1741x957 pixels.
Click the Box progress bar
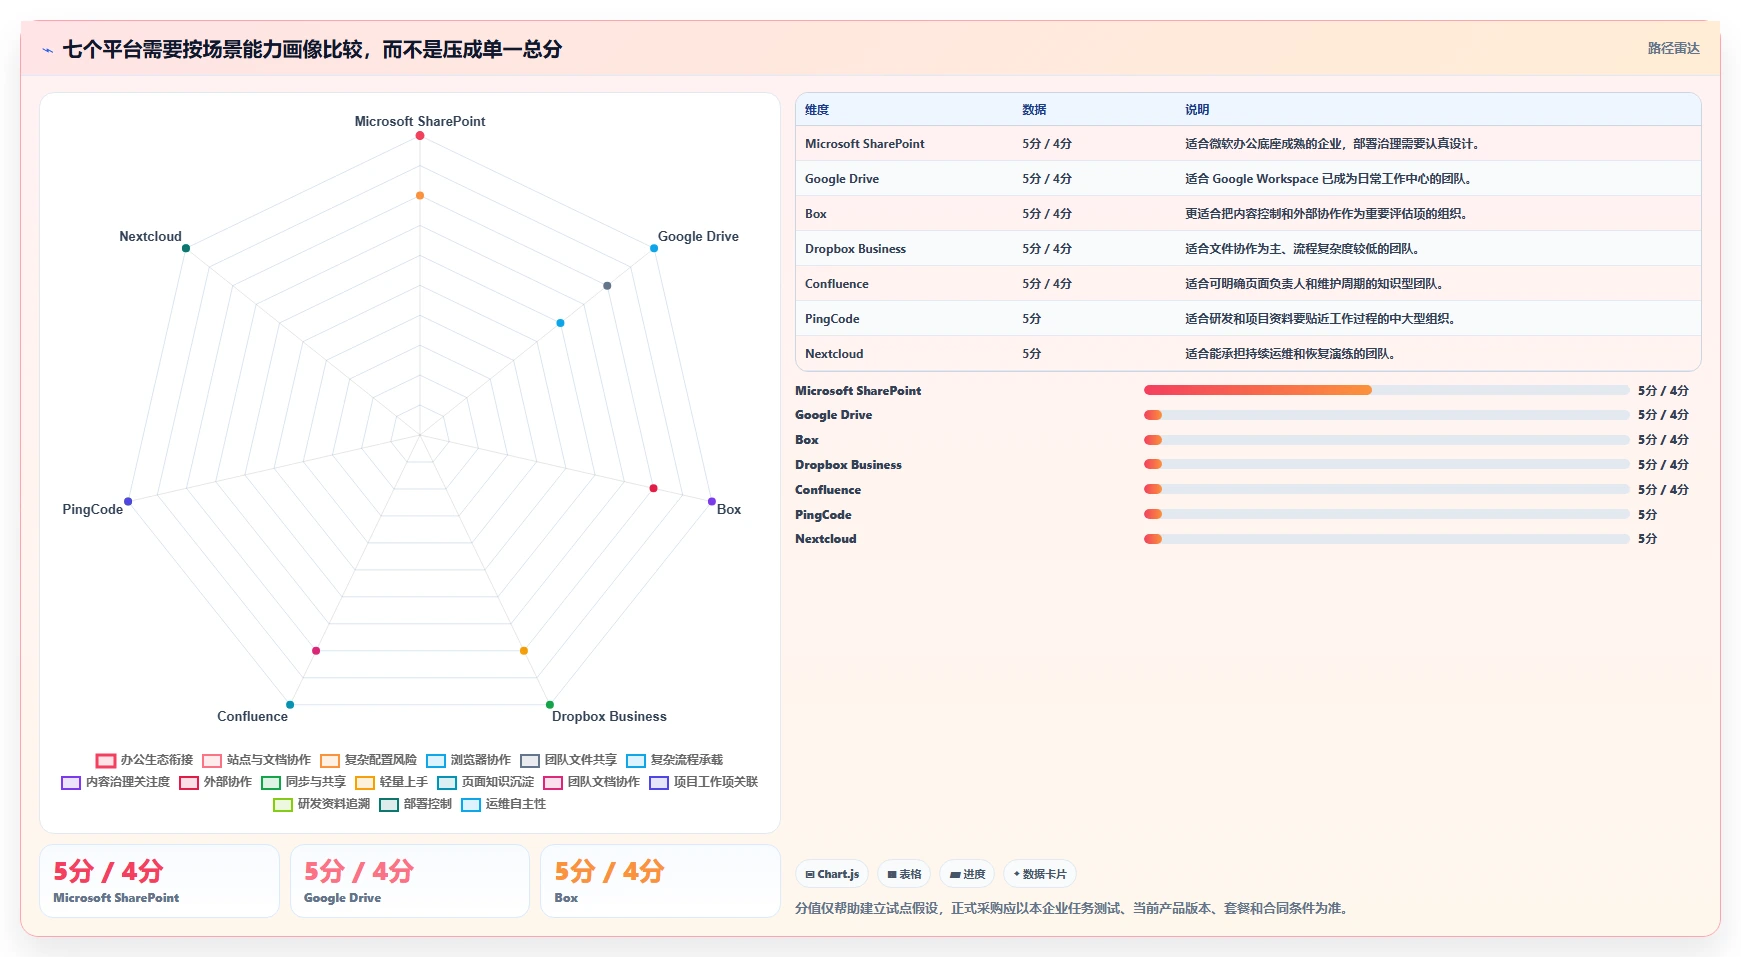[x=1386, y=440]
